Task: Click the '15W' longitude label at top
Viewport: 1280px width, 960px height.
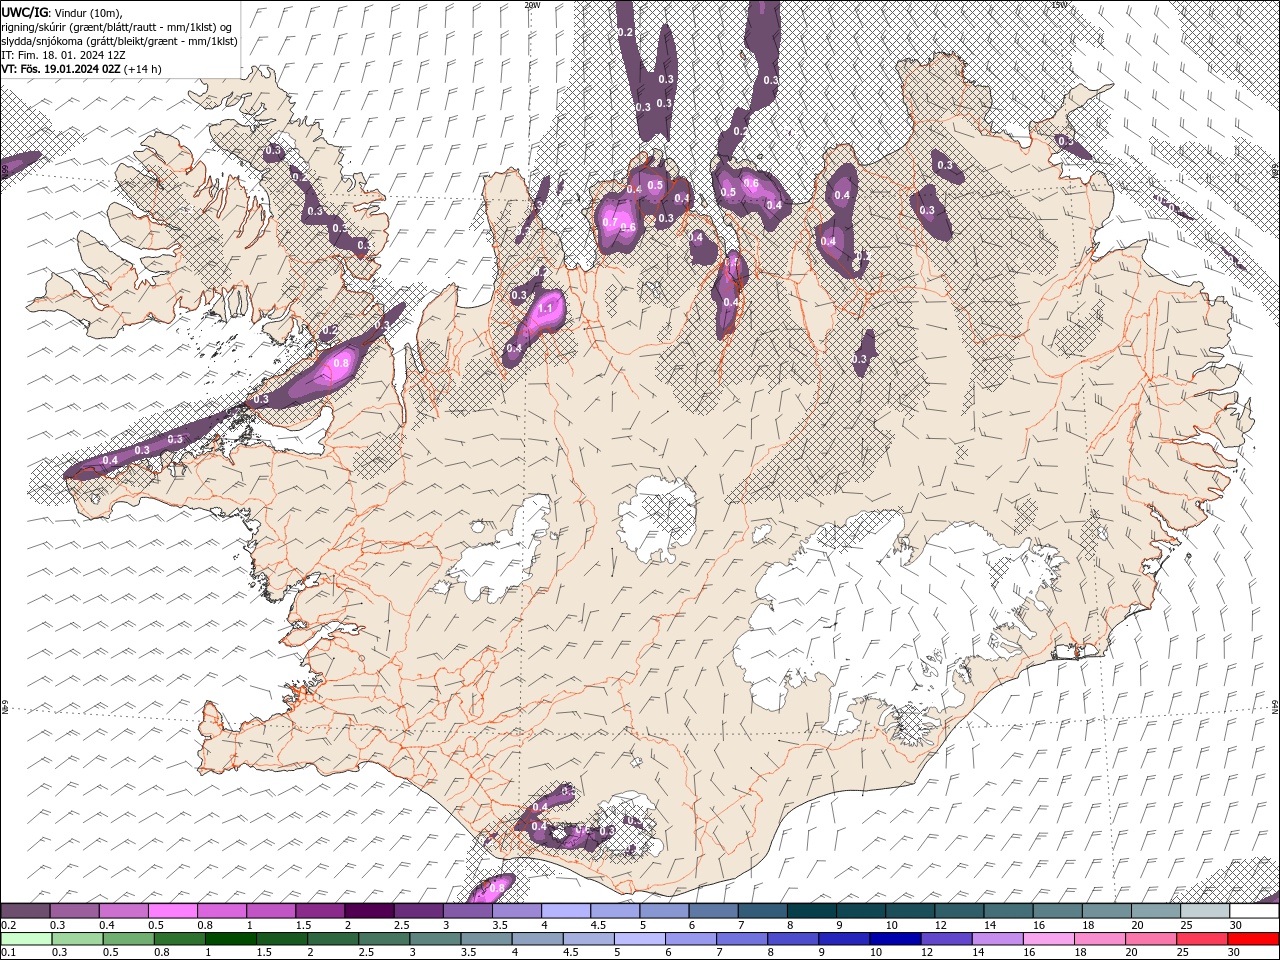Action: pos(1059,5)
